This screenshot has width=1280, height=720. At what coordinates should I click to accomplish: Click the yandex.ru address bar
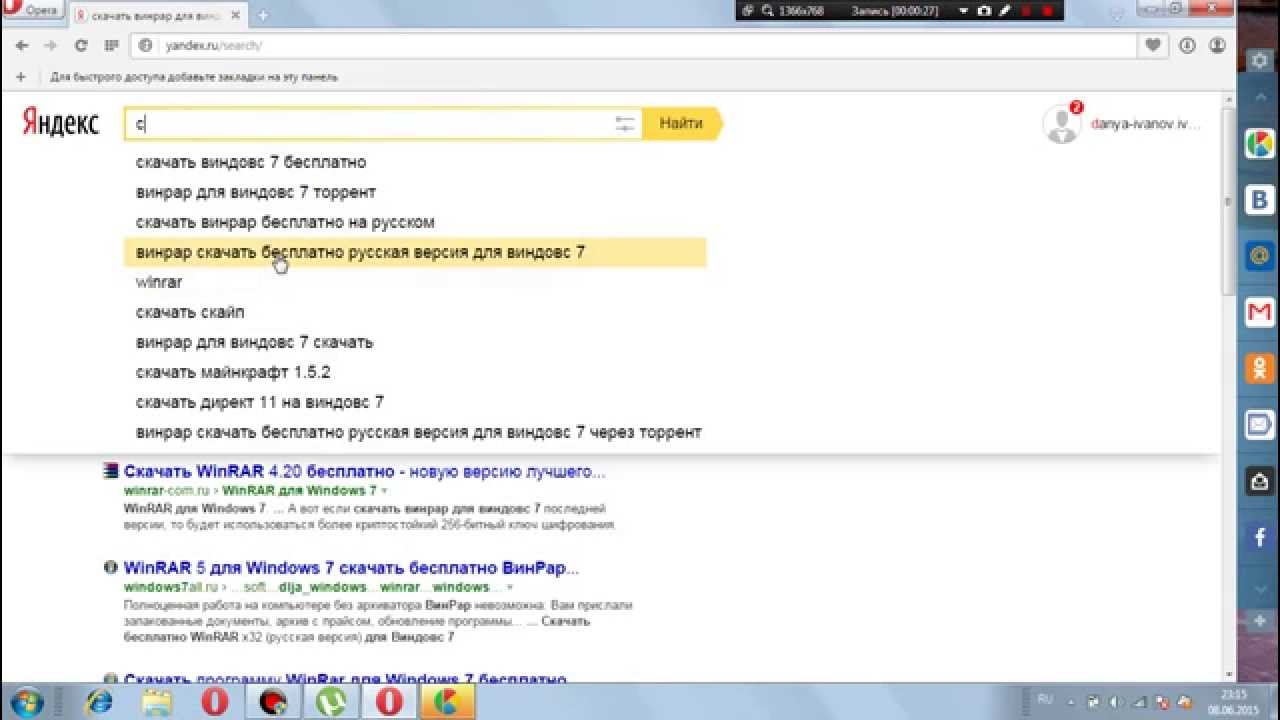[x=635, y=45]
